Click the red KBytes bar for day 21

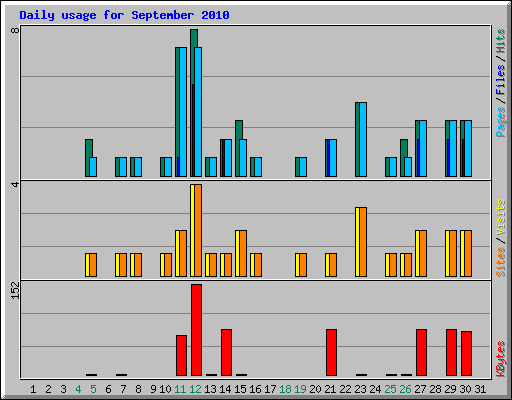pyautogui.click(x=331, y=353)
